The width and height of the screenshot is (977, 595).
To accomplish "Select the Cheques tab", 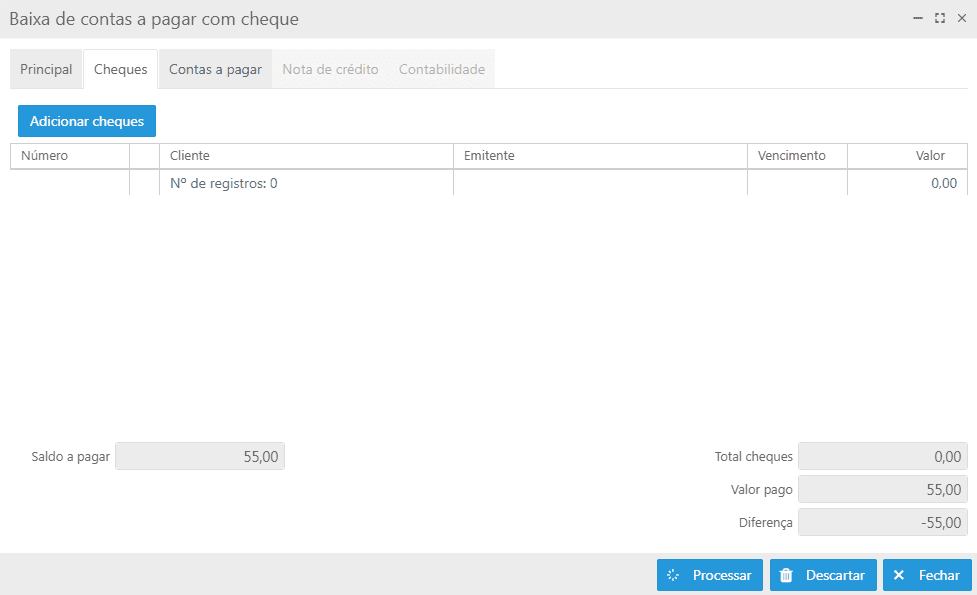I will coord(120,69).
